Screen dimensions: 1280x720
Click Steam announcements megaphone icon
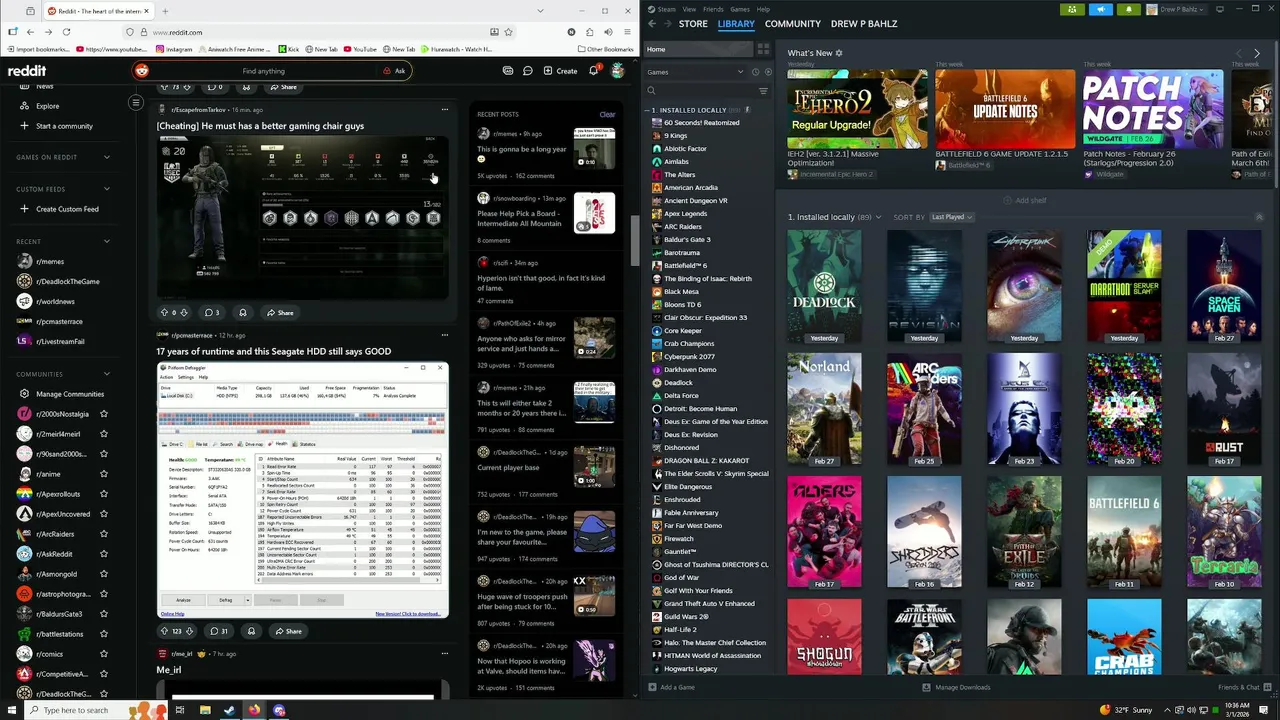coord(1100,9)
